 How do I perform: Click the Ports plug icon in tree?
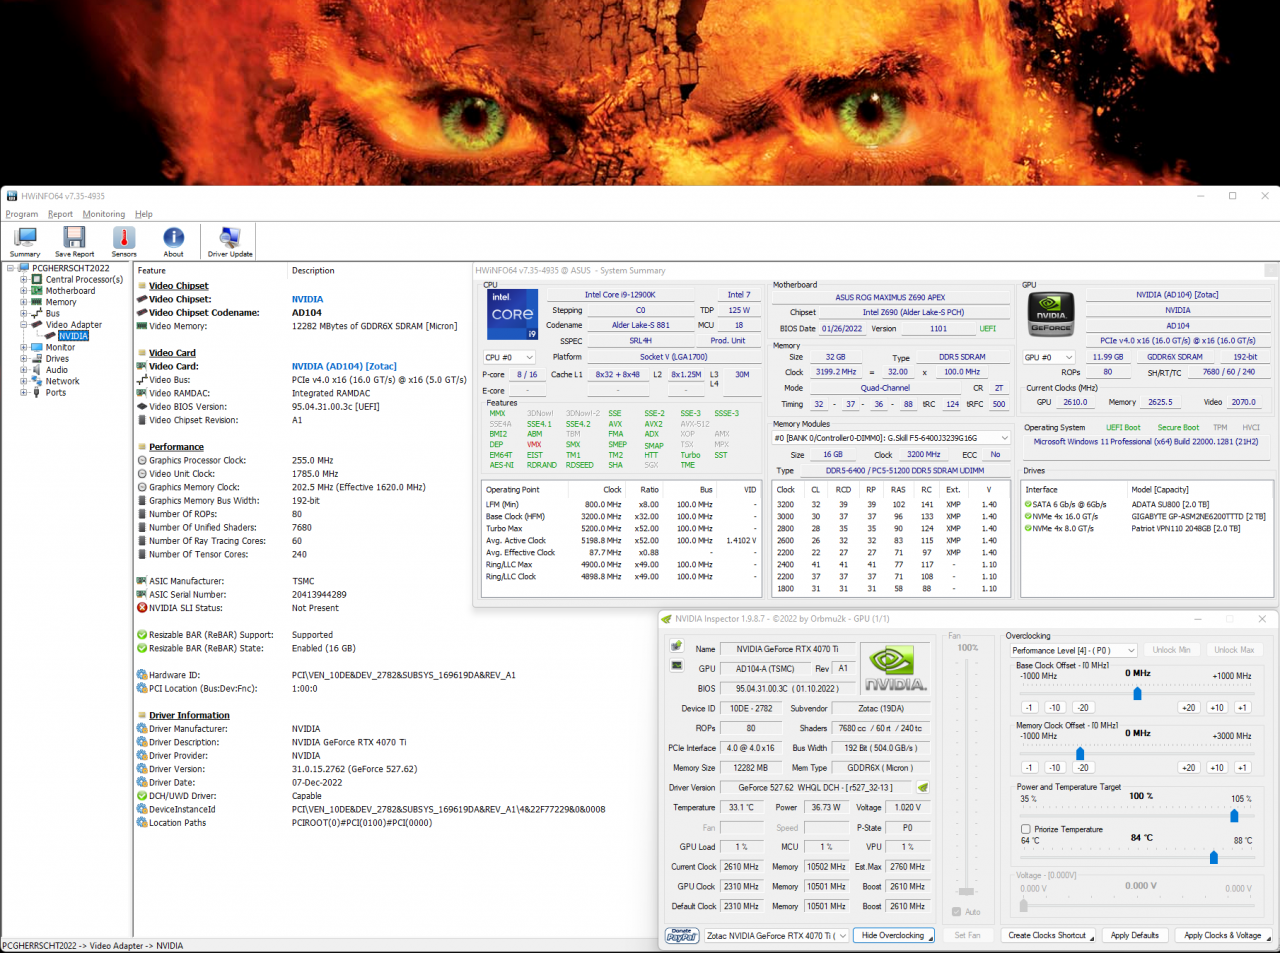pyautogui.click(x=38, y=393)
